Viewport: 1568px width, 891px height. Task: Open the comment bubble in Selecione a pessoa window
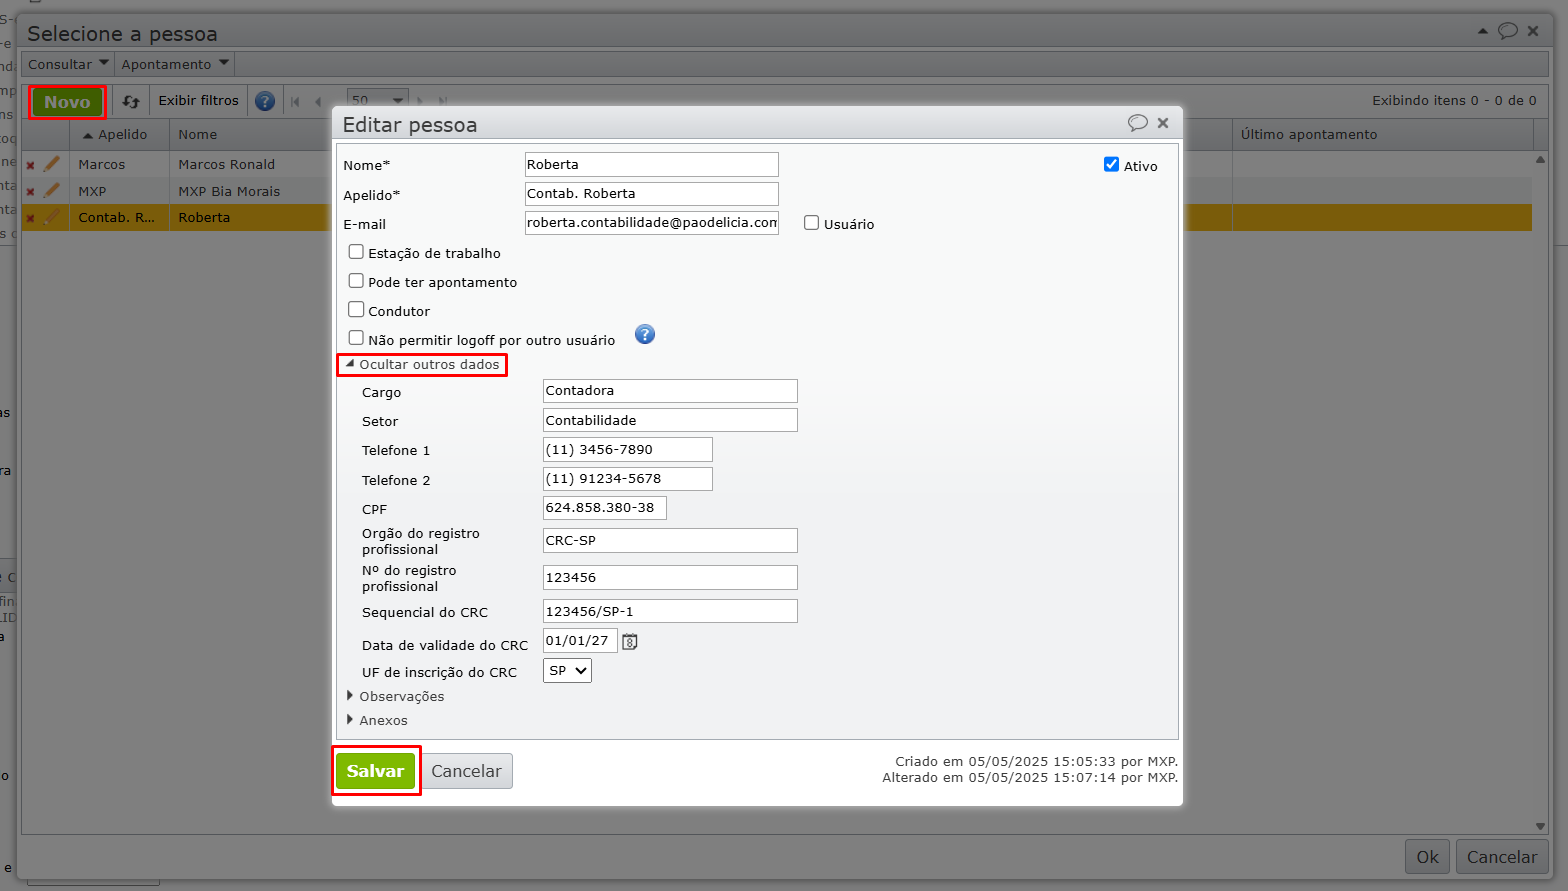(x=1508, y=31)
